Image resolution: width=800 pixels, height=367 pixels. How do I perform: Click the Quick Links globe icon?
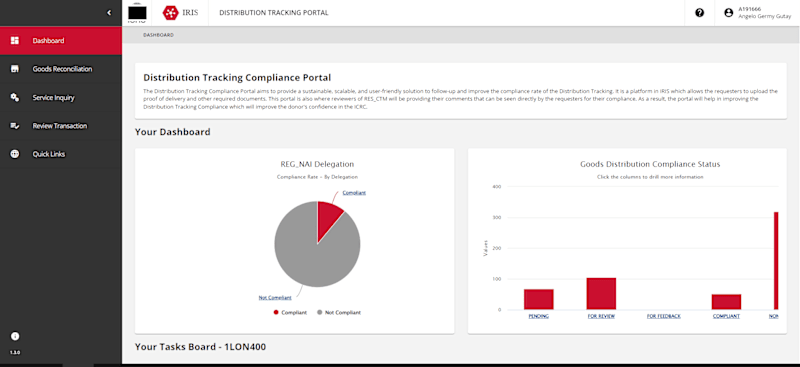(15, 154)
